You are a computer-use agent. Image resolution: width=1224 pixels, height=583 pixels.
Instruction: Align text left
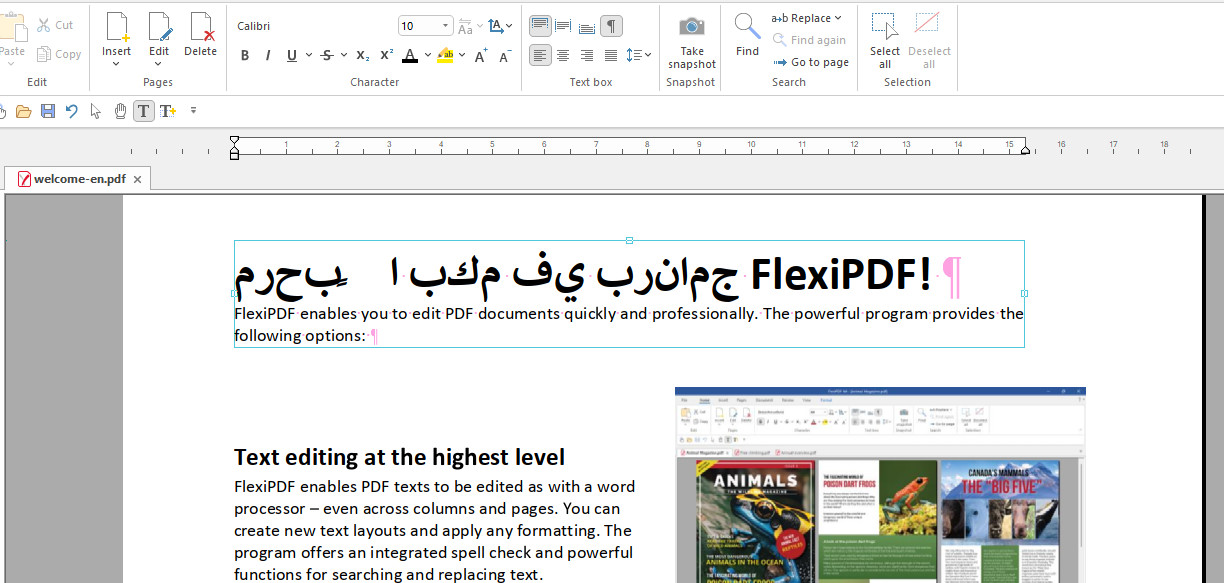540,56
